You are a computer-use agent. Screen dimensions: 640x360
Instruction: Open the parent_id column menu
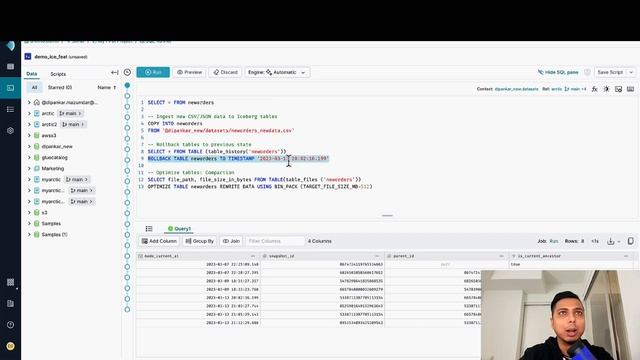(x=501, y=256)
